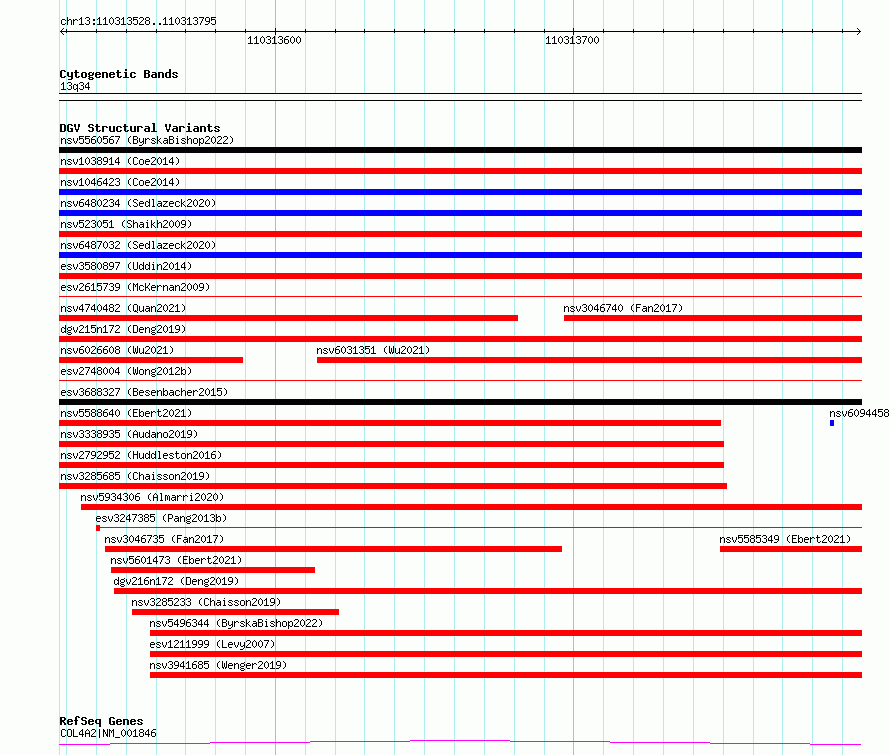Open the nsv3941685 (Wenger2019) label

[218, 665]
